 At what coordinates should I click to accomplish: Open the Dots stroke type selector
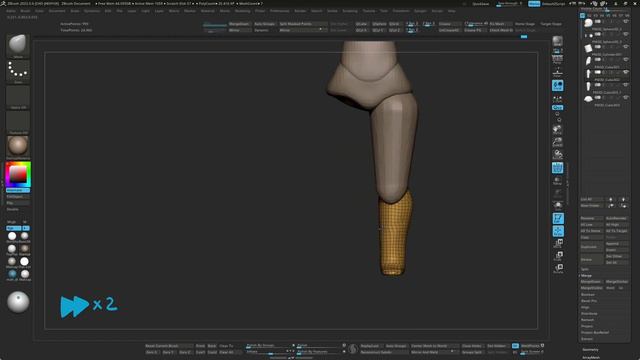click(x=18, y=71)
